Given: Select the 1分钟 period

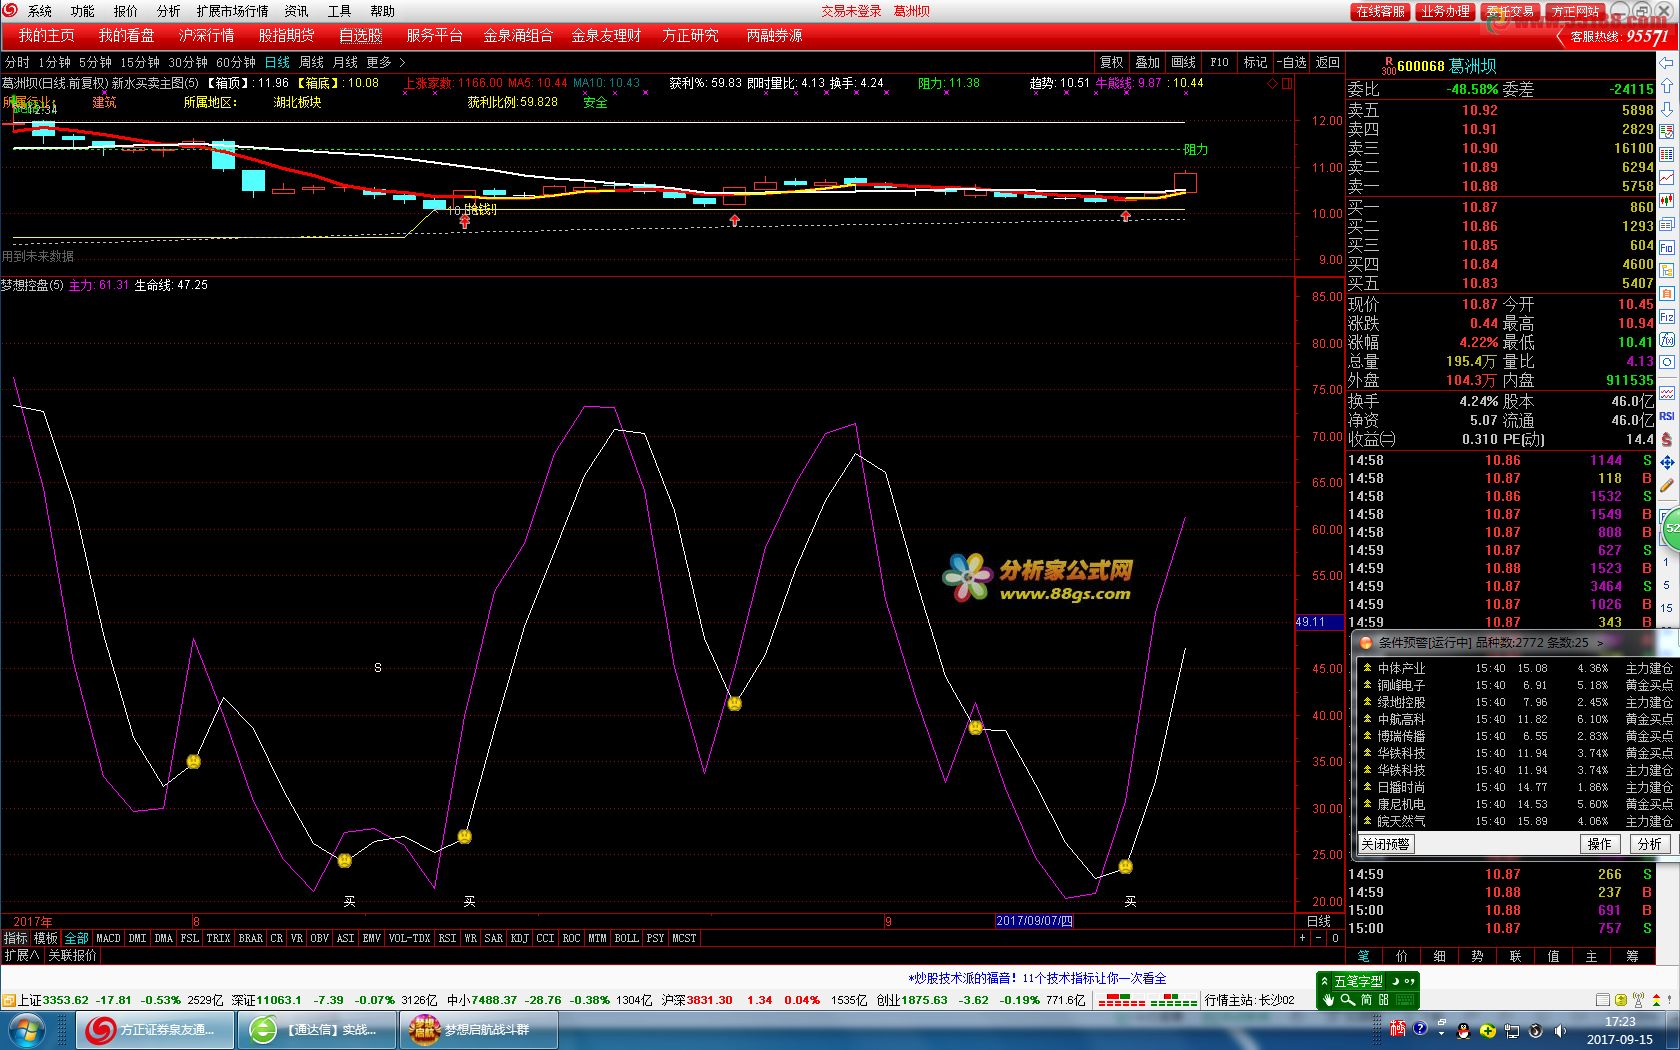Looking at the screenshot, I should click(54, 62).
